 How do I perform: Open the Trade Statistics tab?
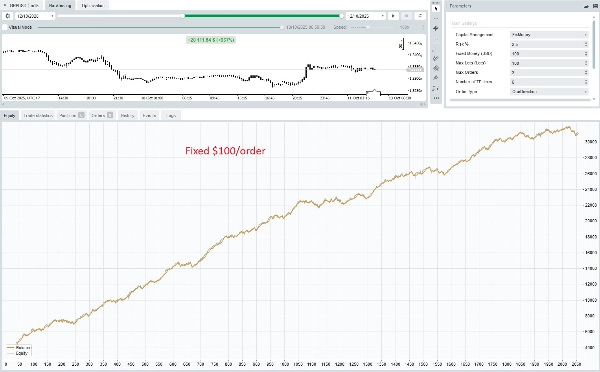coord(38,115)
